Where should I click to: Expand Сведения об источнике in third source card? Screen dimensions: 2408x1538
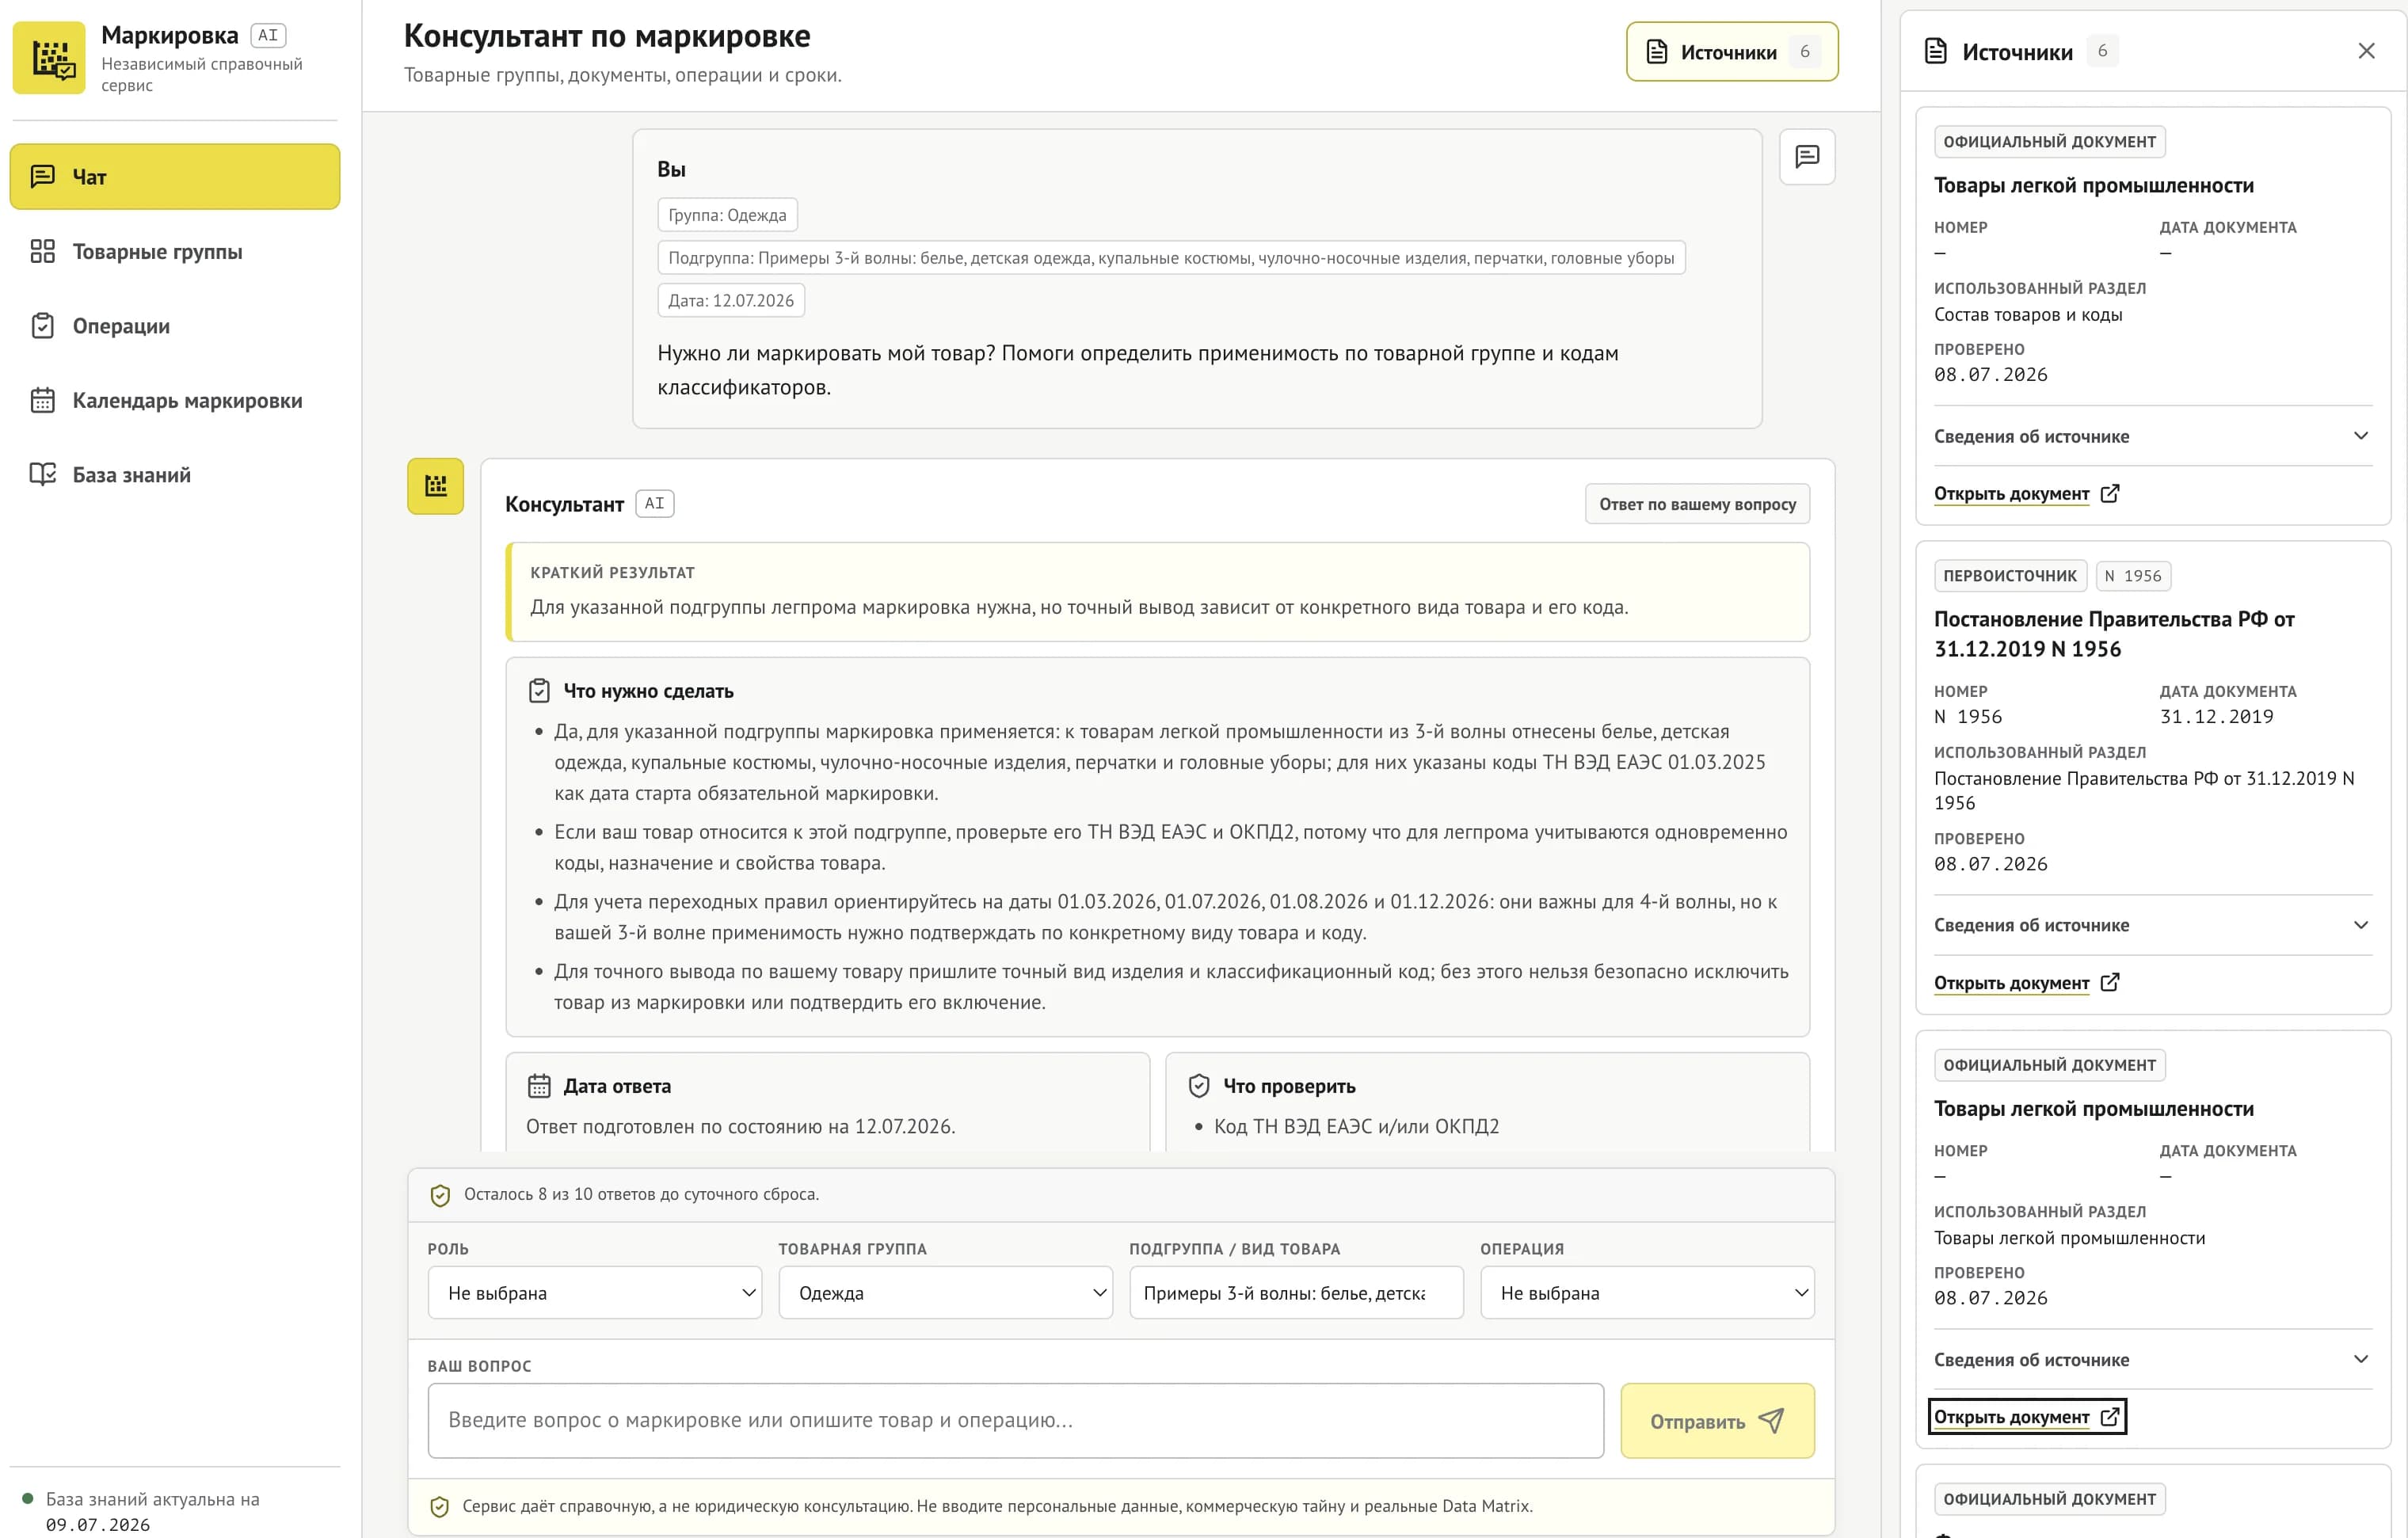pos(2152,1359)
